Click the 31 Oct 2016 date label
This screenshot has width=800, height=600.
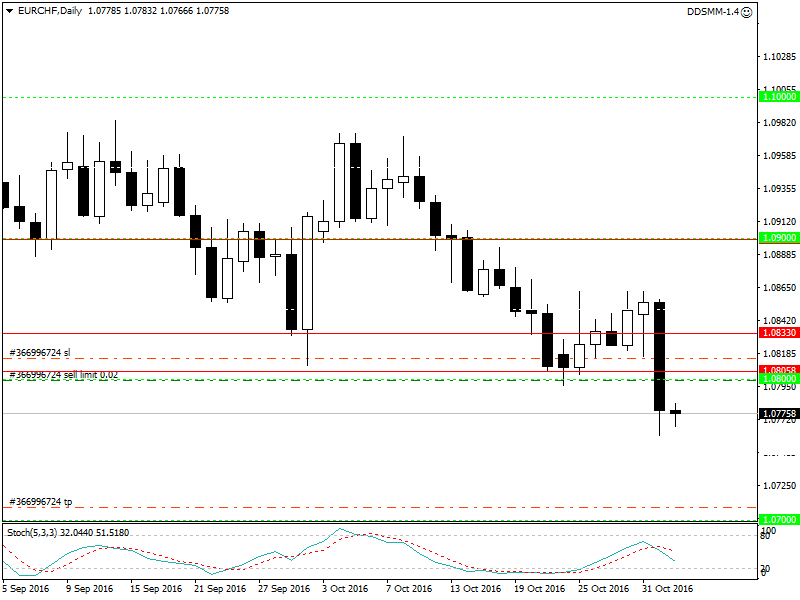coord(667,588)
